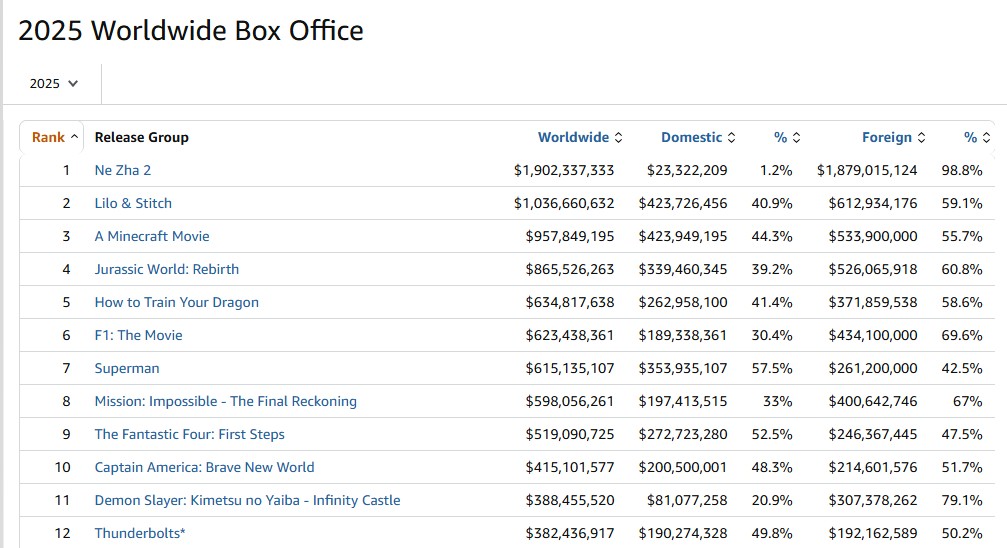
Task: Select worldwide value $382,436,917
Action: coord(570,533)
